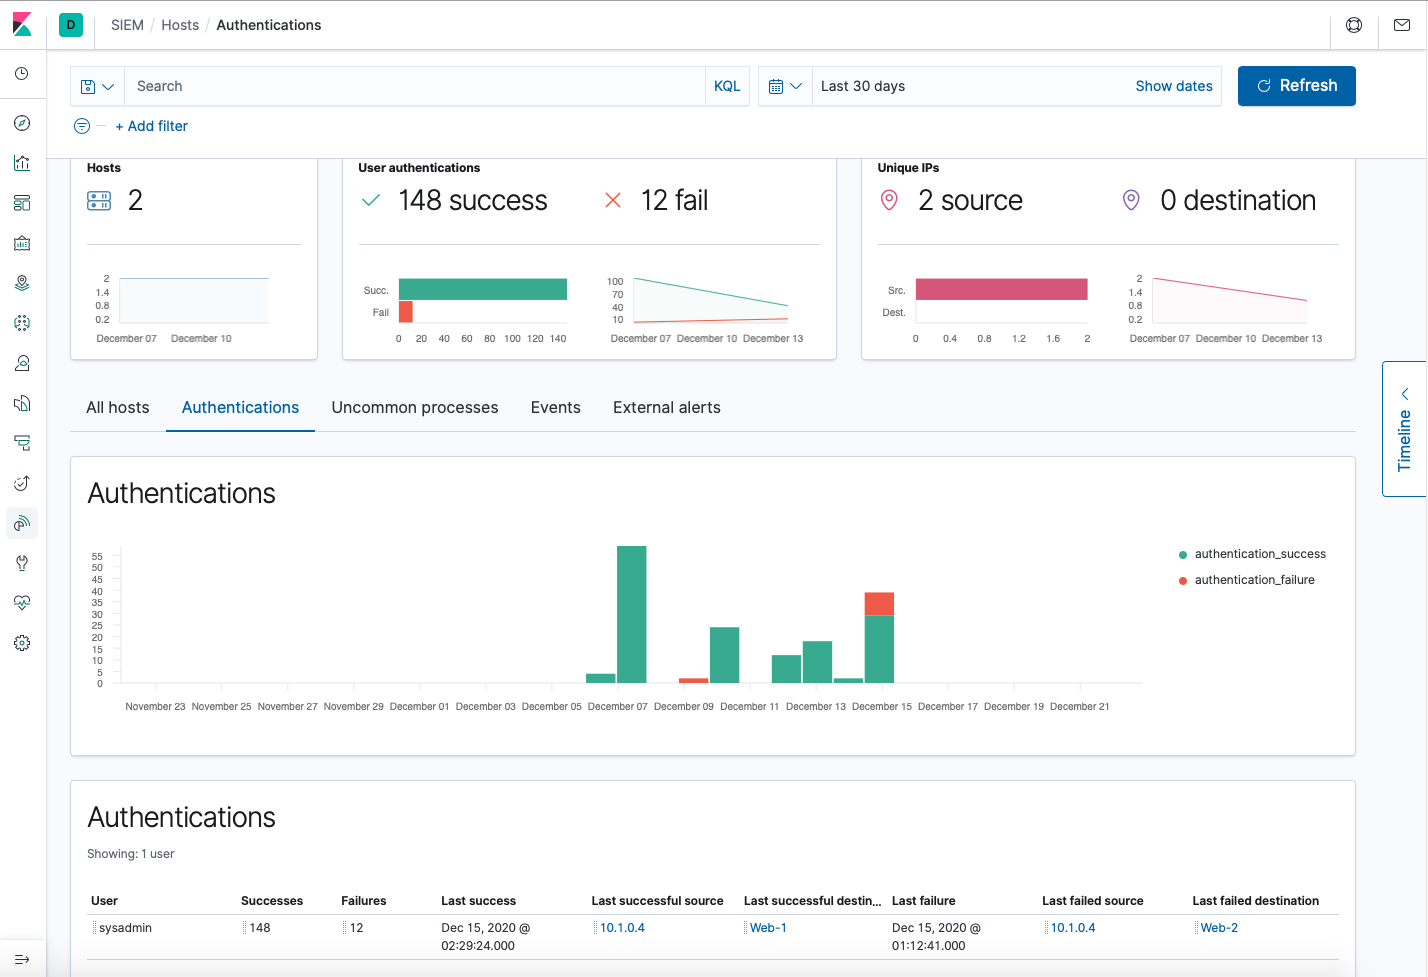Image resolution: width=1428 pixels, height=977 pixels.
Task: Open Web-2 failed destination link
Action: pyautogui.click(x=1219, y=928)
